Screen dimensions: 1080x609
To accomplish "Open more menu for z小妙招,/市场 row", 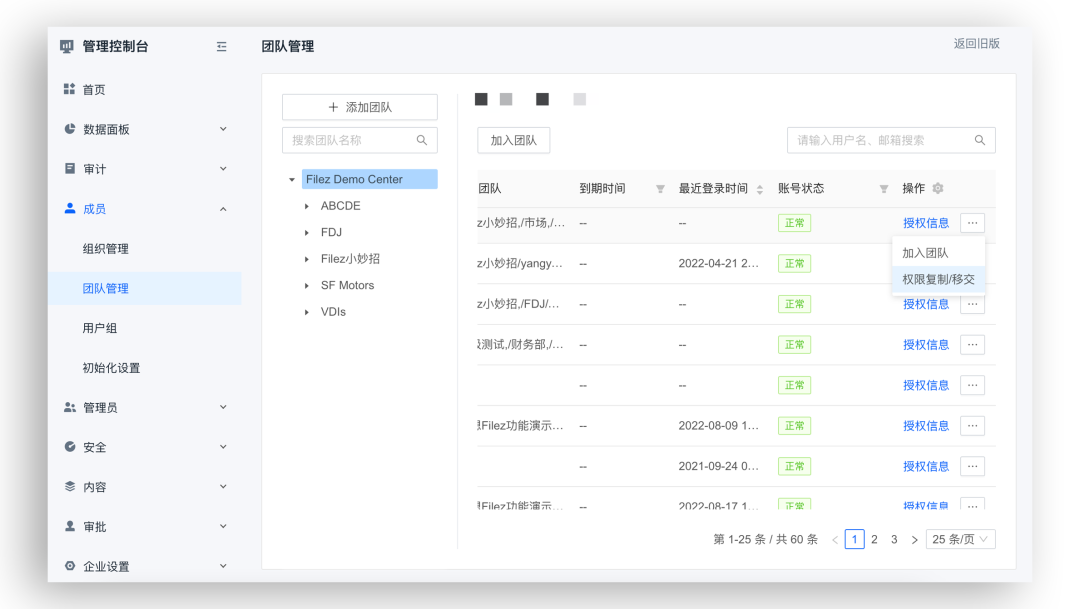I will 972,223.
